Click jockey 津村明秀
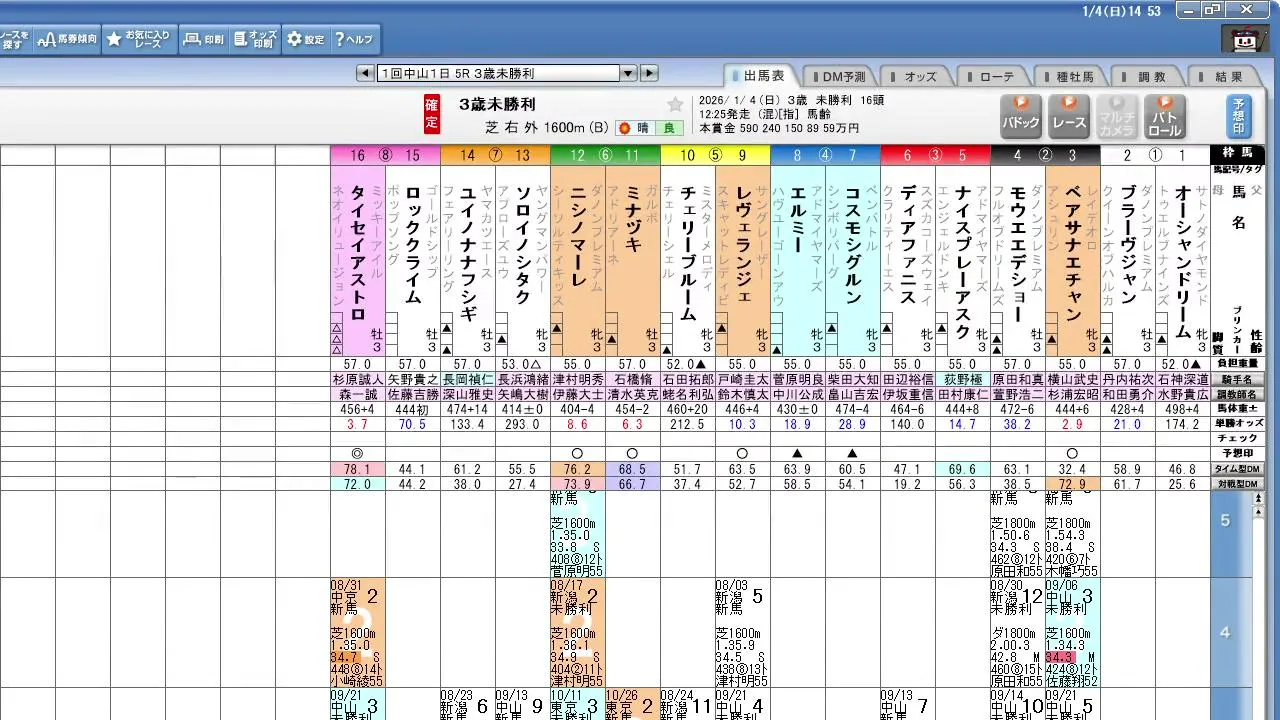 (x=578, y=380)
